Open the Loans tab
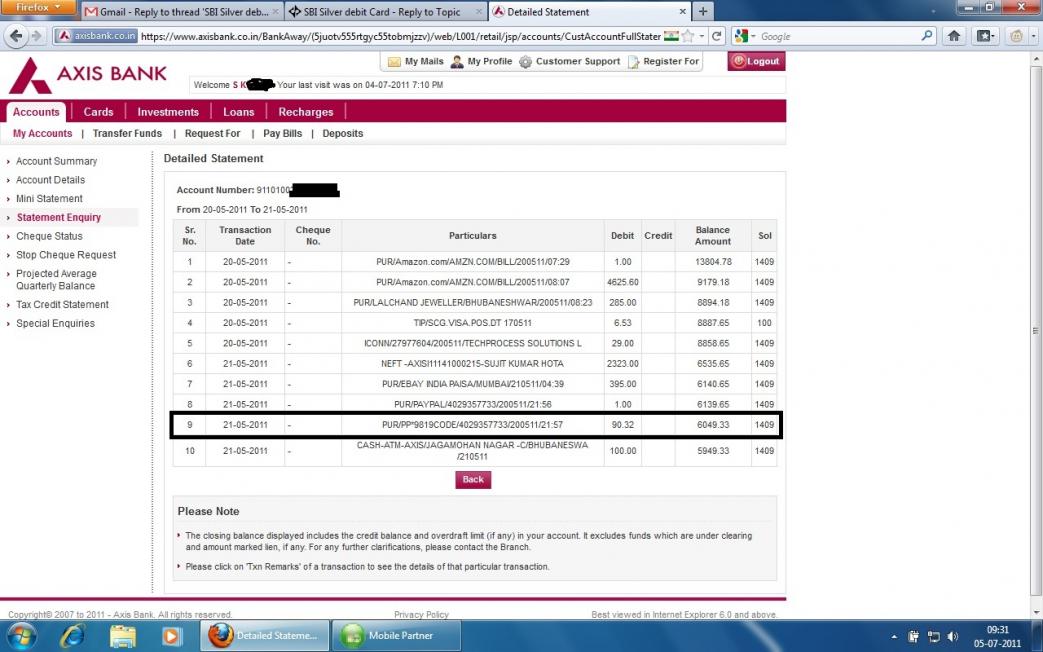Image resolution: width=1043 pixels, height=652 pixels. [239, 112]
